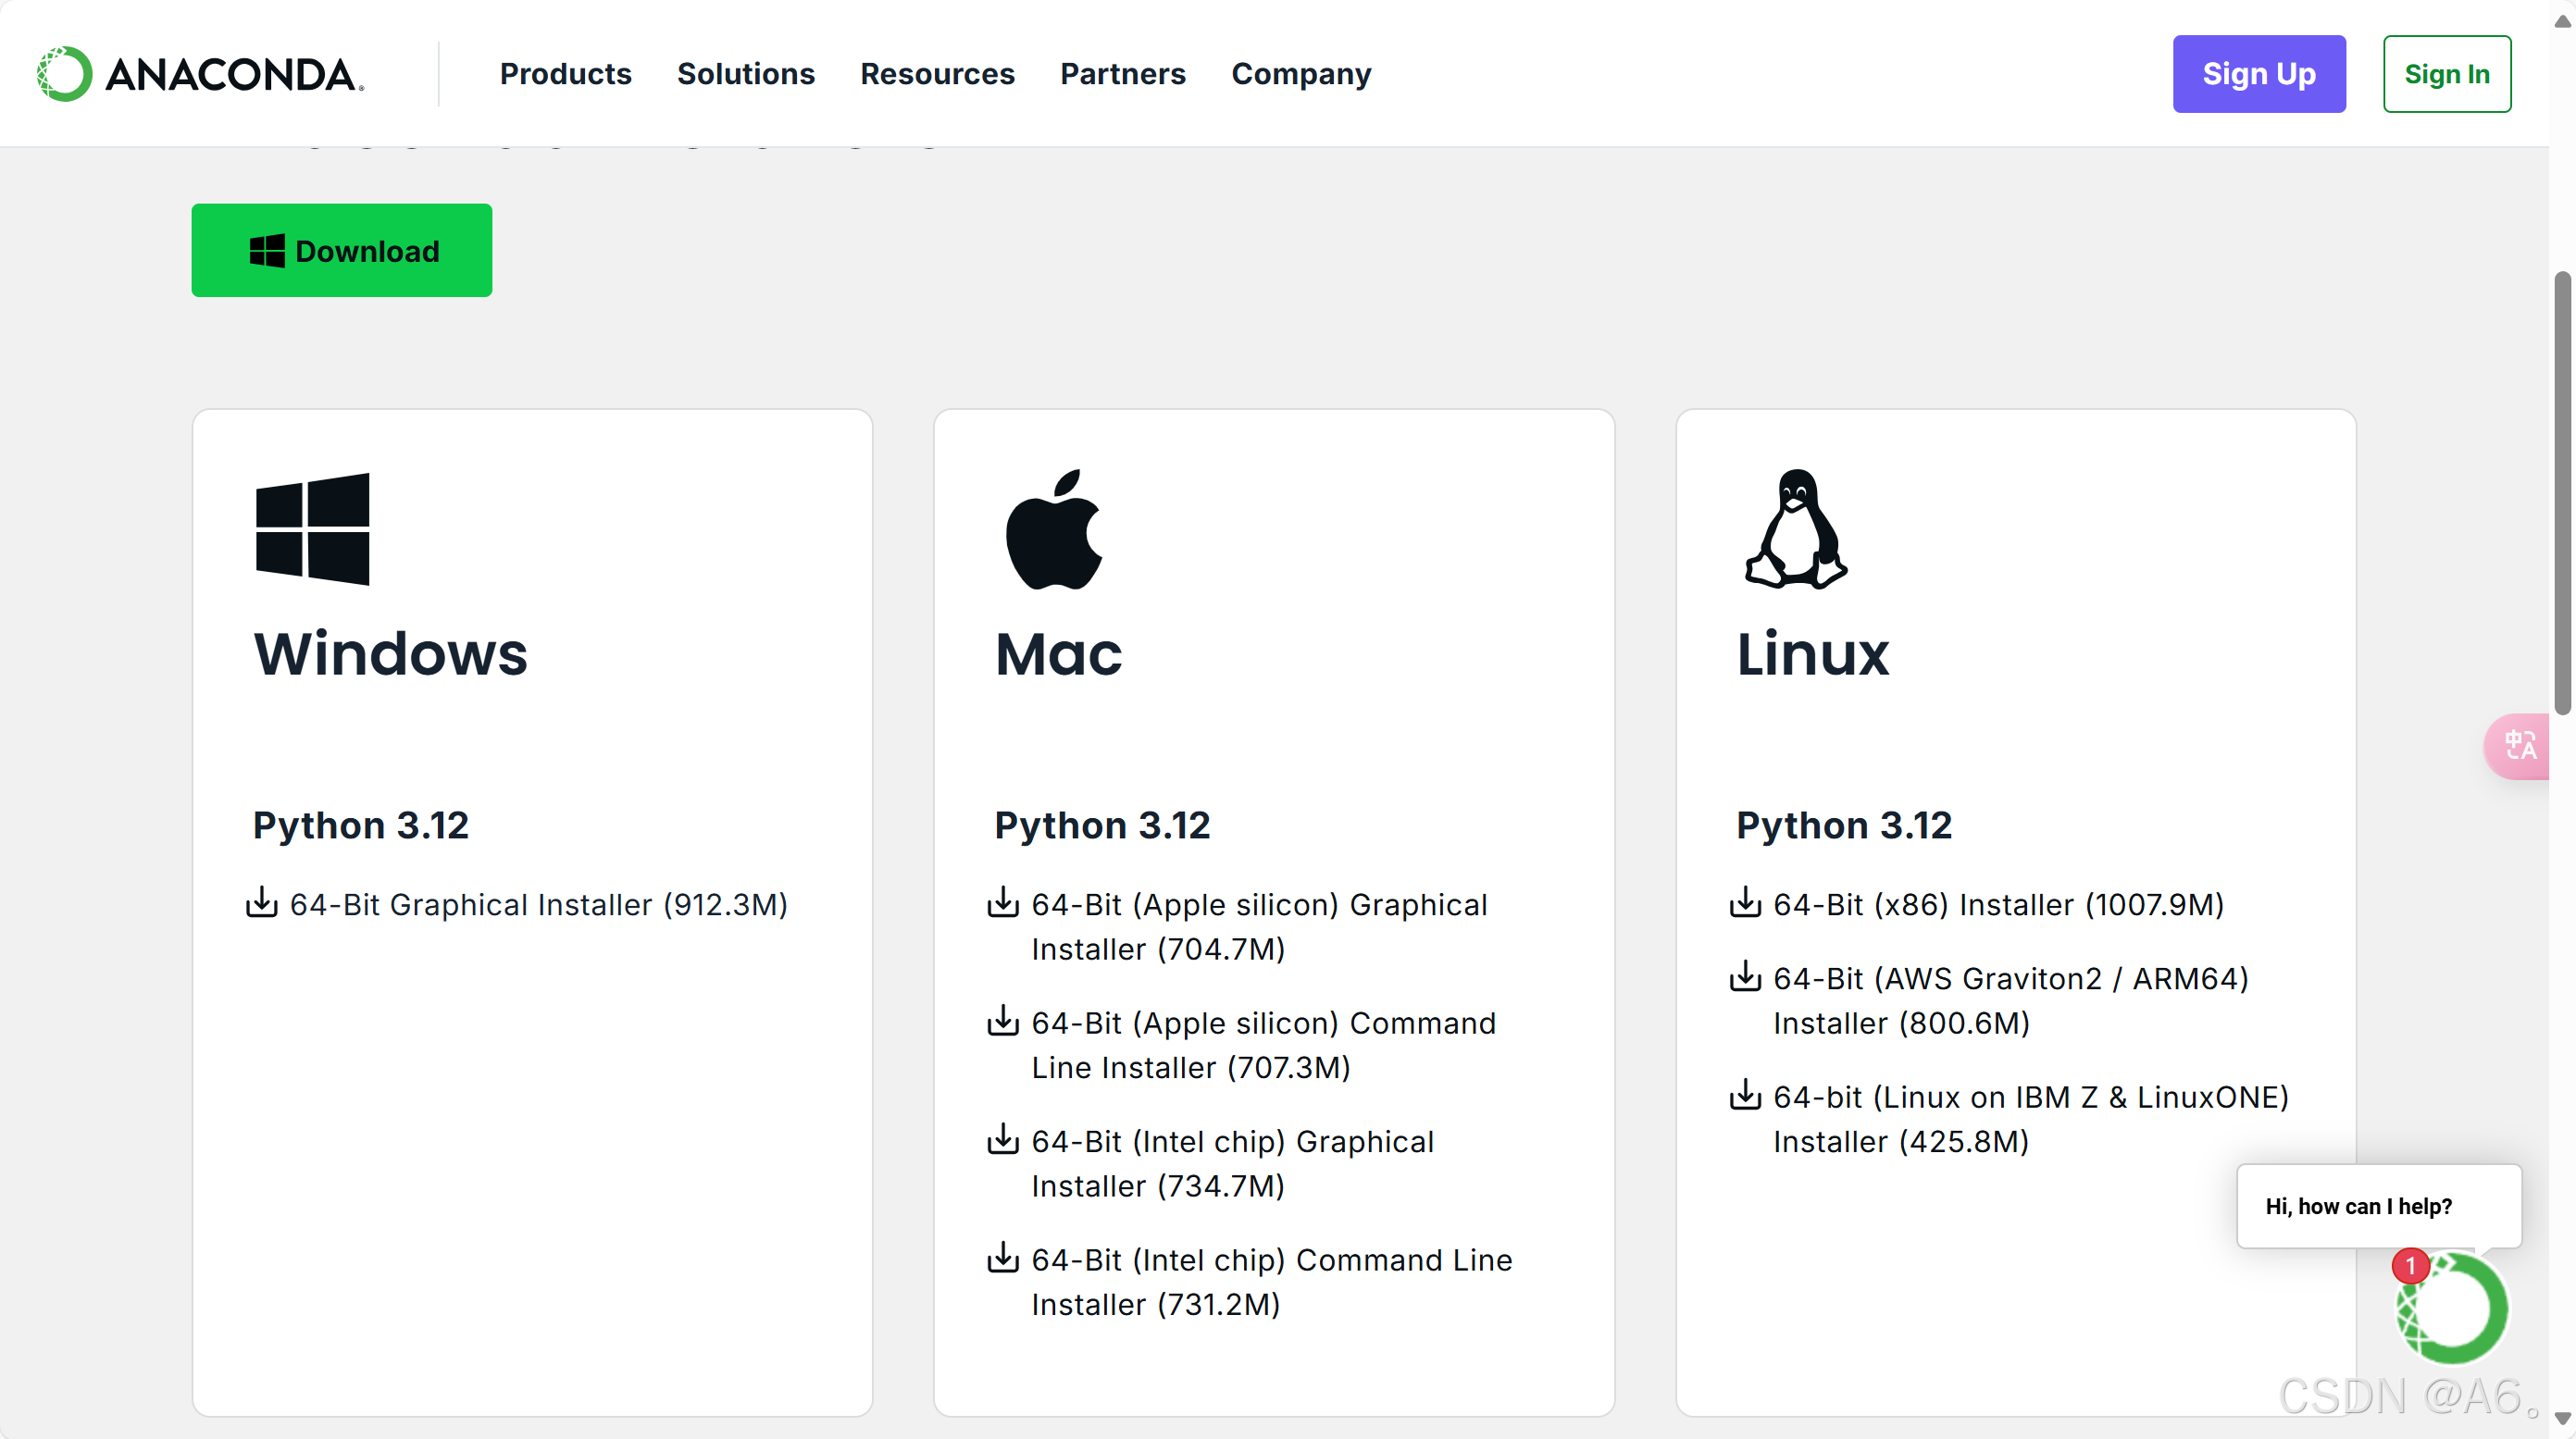Image resolution: width=2576 pixels, height=1439 pixels.
Task: Open the Resources dropdown
Action: 937,73
